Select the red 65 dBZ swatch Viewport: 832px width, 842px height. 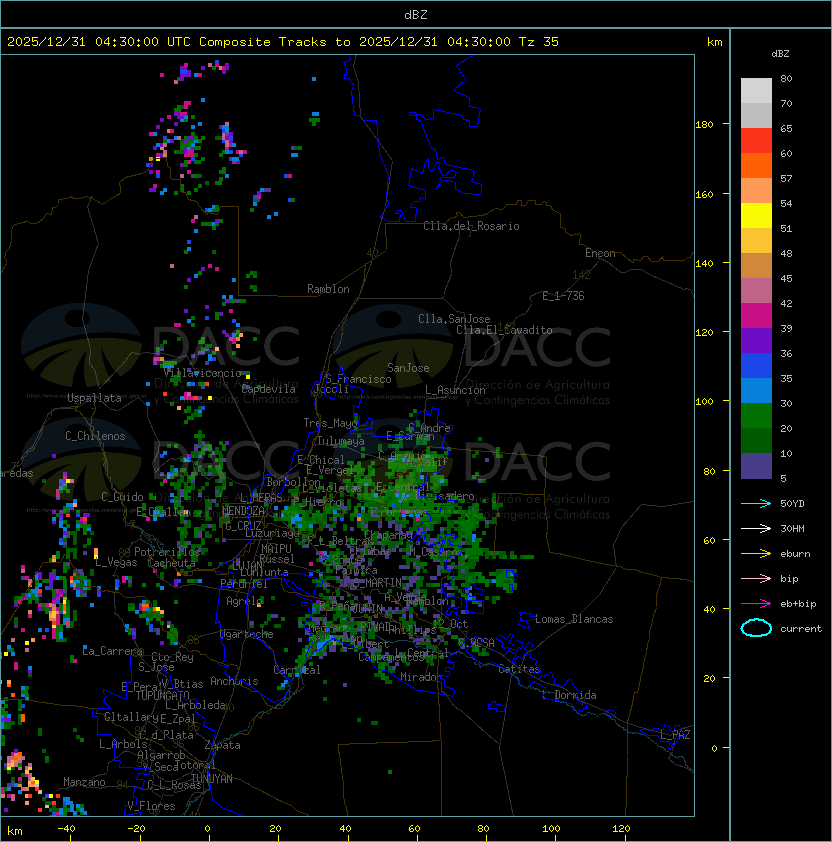(756, 140)
